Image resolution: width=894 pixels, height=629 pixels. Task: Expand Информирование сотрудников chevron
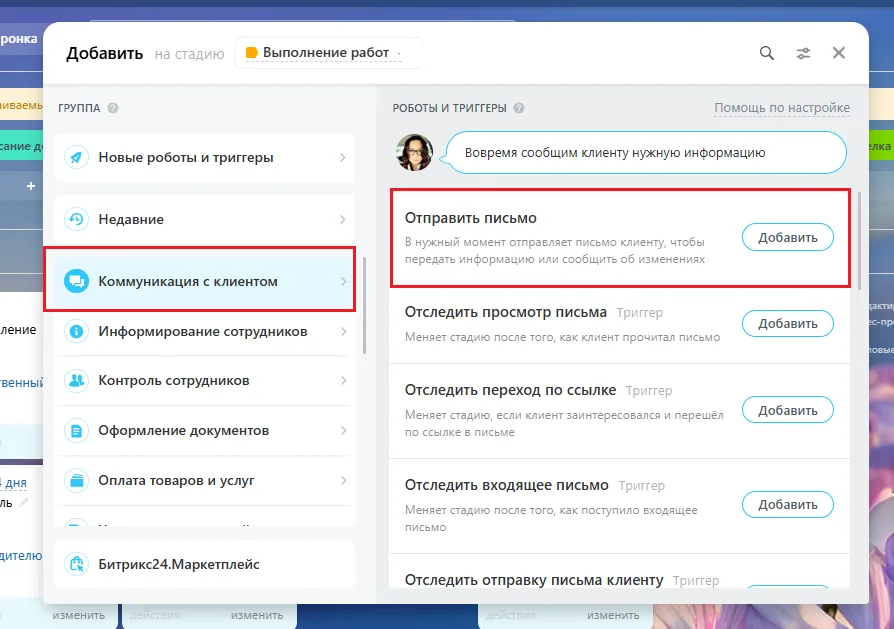coord(343,331)
